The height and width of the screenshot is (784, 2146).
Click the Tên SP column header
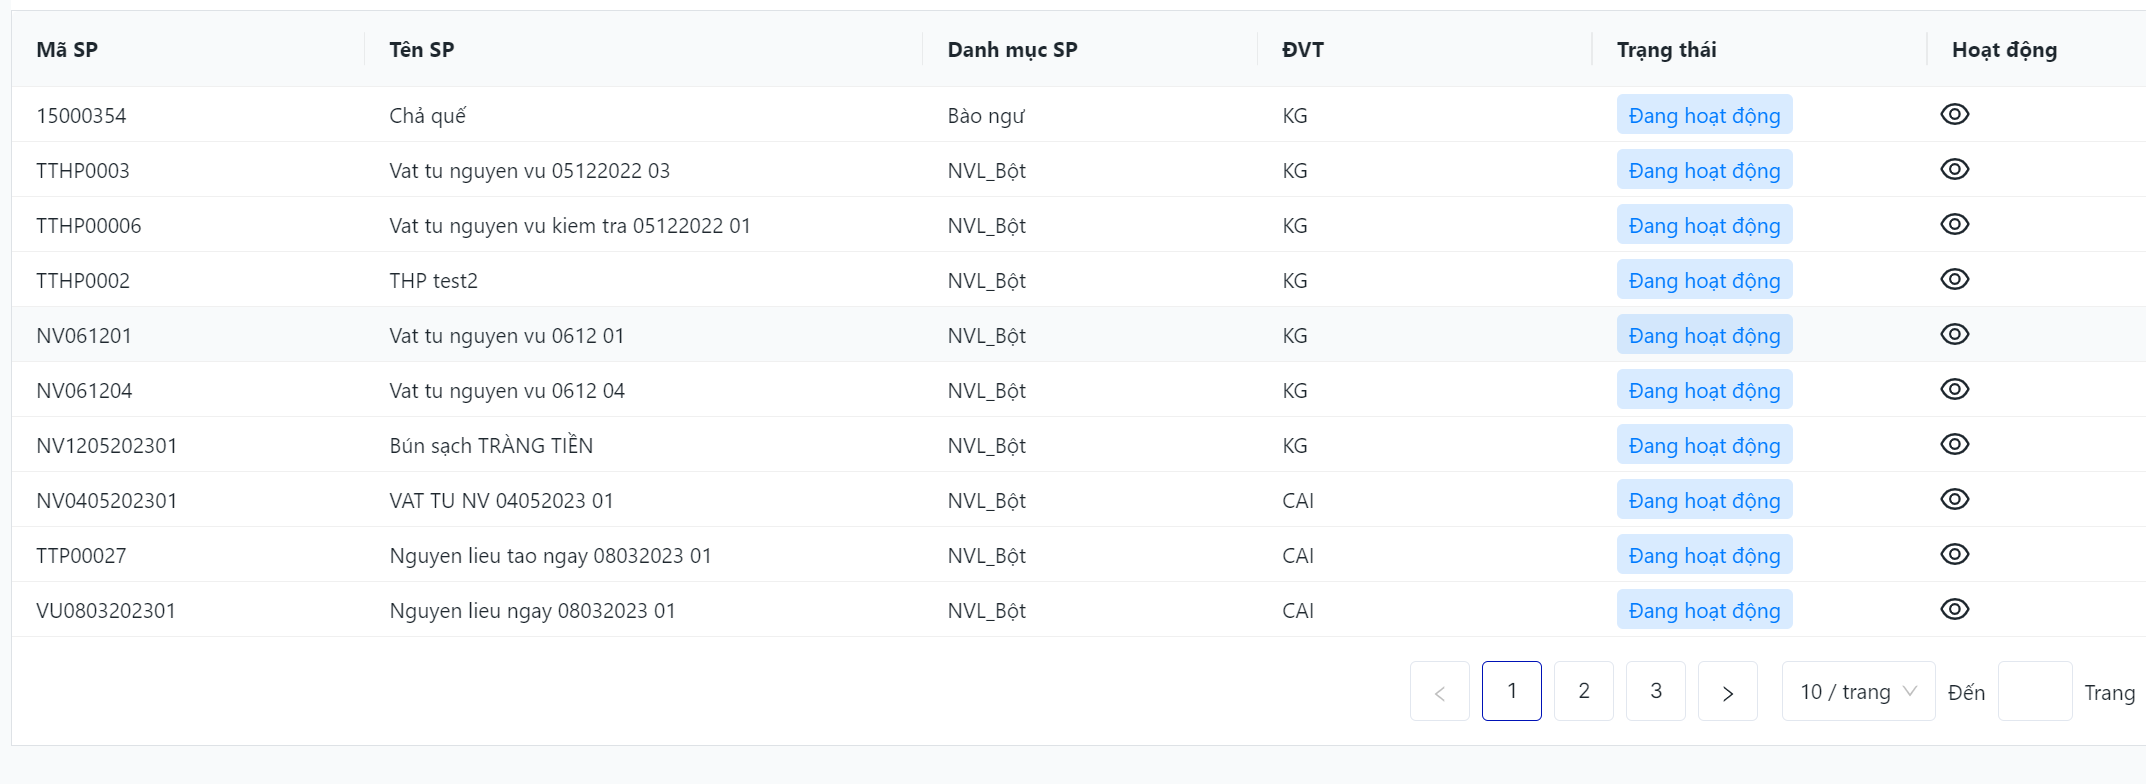click(421, 50)
